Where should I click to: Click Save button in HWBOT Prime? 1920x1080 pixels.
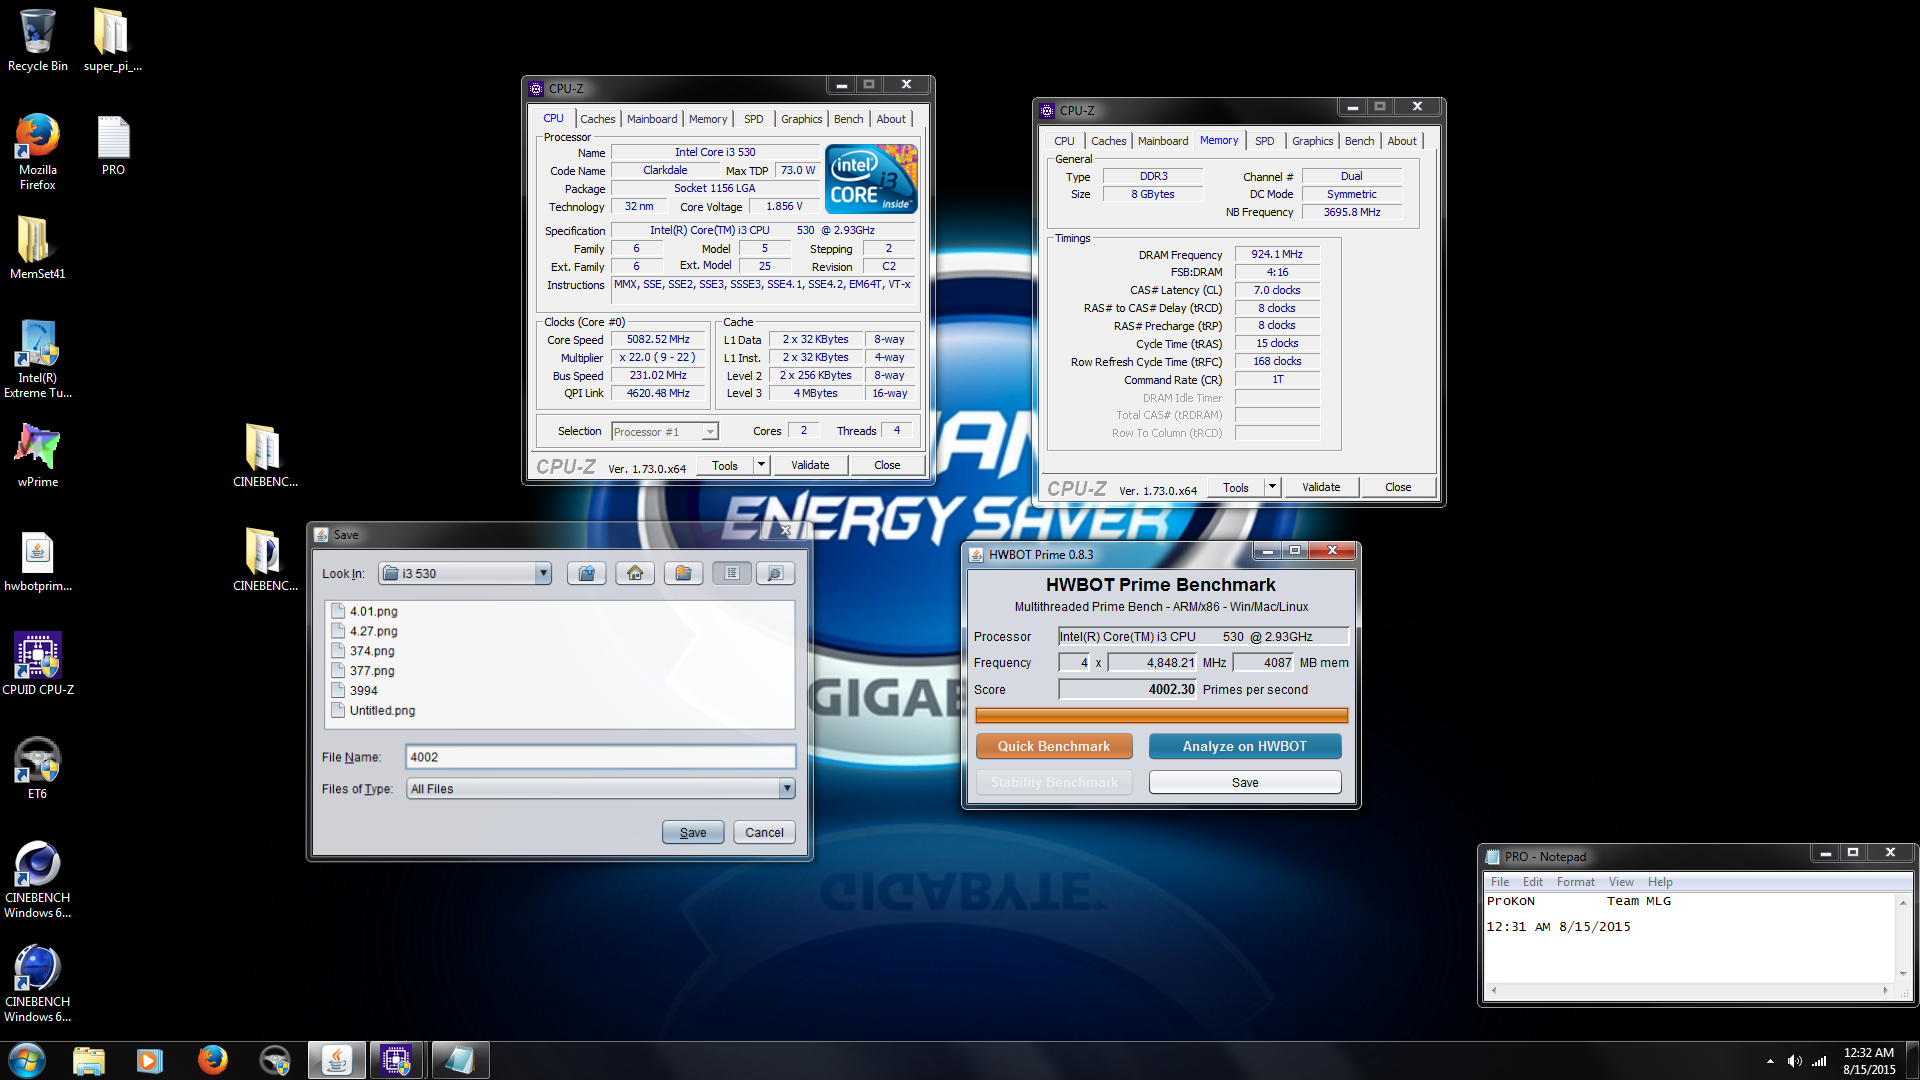(x=1245, y=782)
